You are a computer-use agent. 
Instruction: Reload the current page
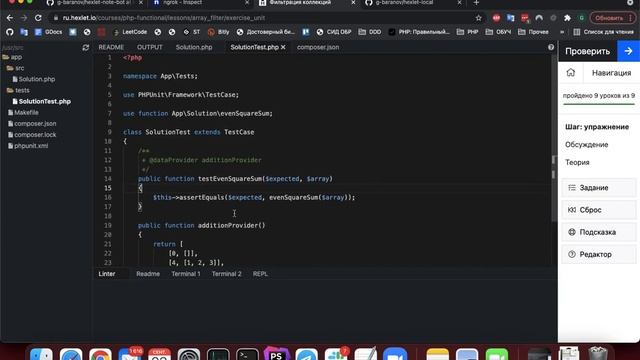click(x=38, y=18)
